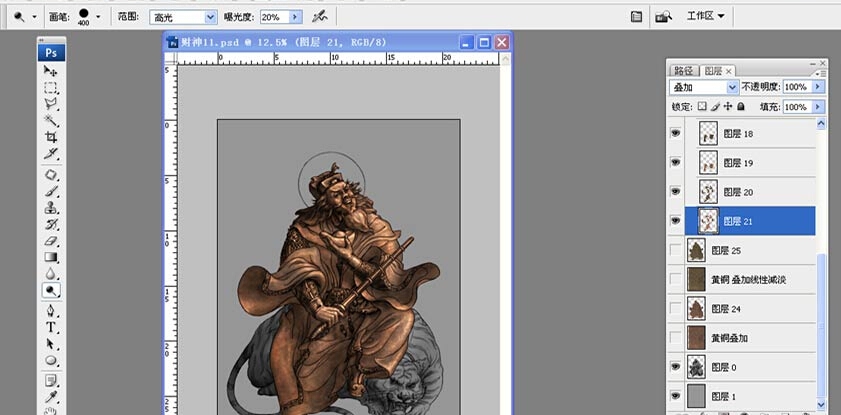Select the Pen tool

click(51, 311)
